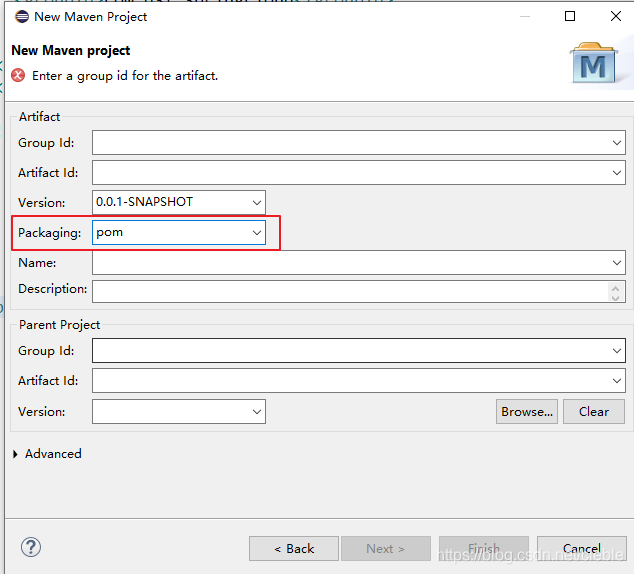Viewport: 634px width, 574px height.
Task: Click the Description field's down scroll arrow
Action: 615,298
